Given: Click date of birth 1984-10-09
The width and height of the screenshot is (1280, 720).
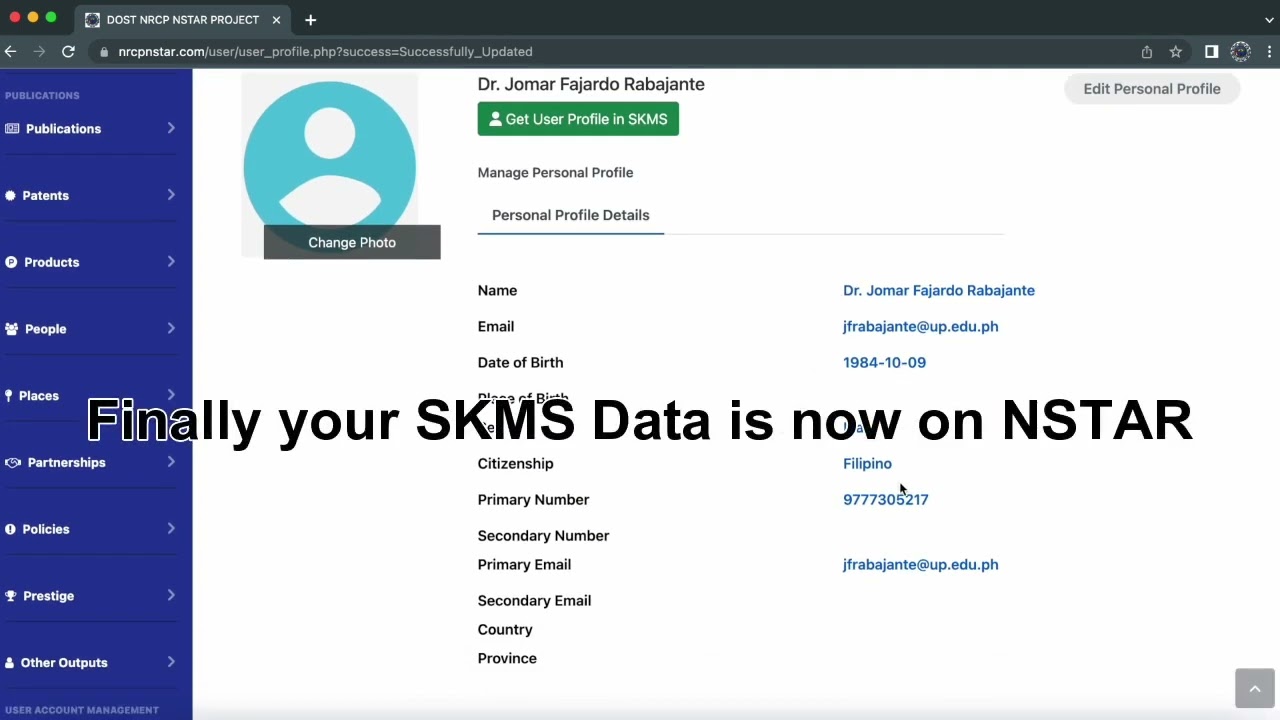Looking at the screenshot, I should click(x=884, y=363).
